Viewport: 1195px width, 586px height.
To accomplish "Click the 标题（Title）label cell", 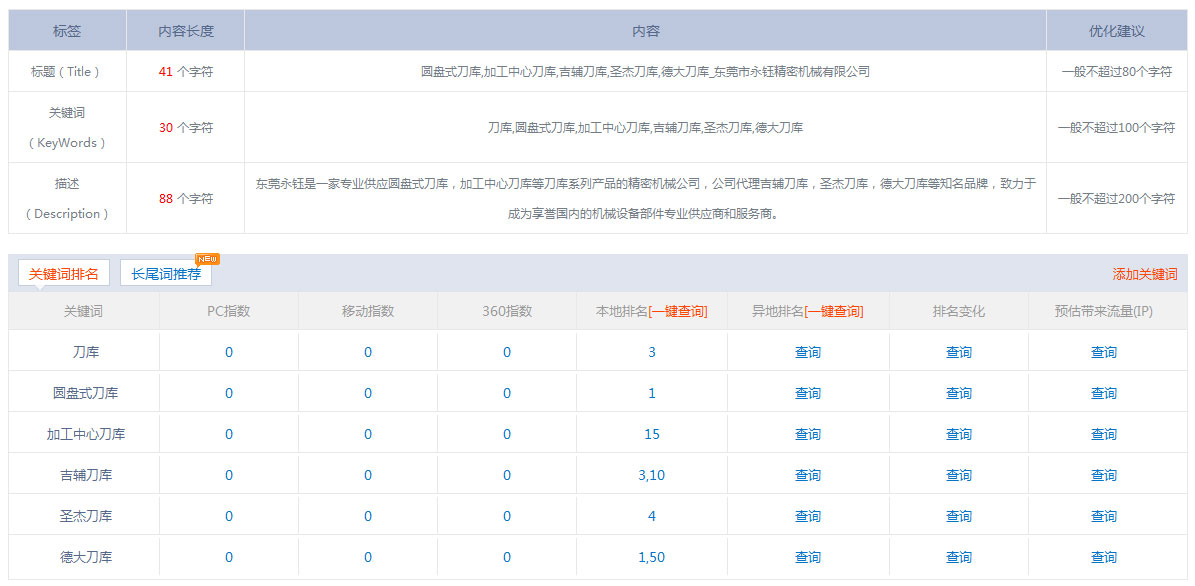I will click(x=67, y=72).
